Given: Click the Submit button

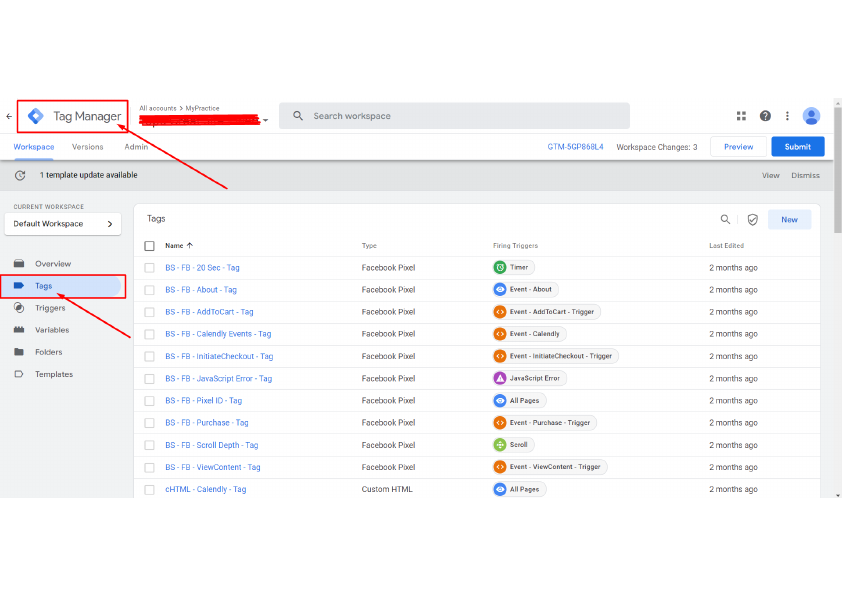Looking at the screenshot, I should tap(797, 147).
